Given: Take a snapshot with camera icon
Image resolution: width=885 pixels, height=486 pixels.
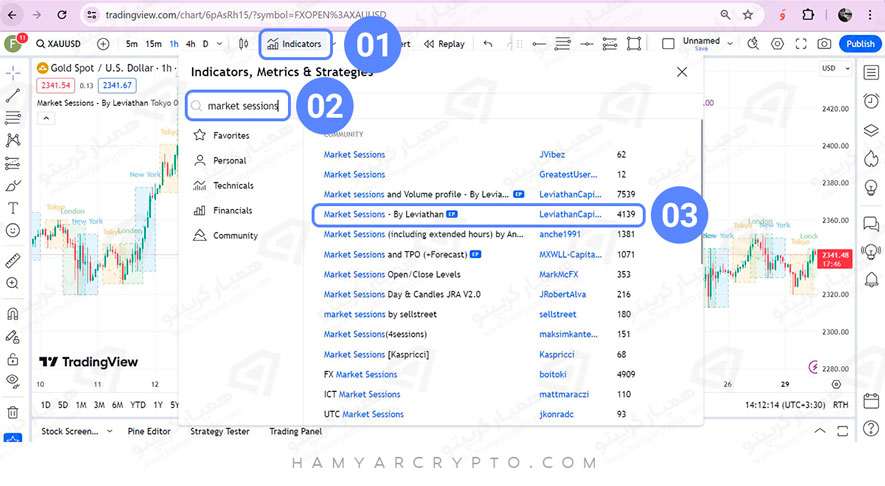Looking at the screenshot, I should tap(824, 44).
